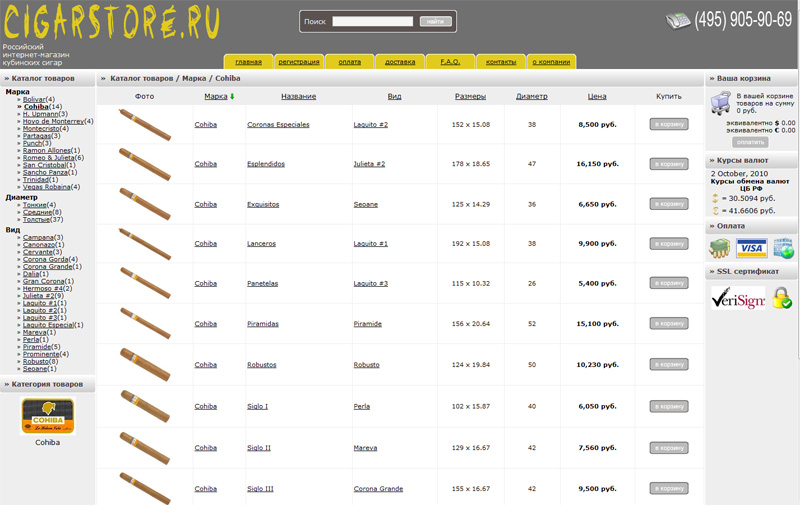800x505 pixels.
Task: Open the Exquisitos product name link
Action: pos(263,204)
